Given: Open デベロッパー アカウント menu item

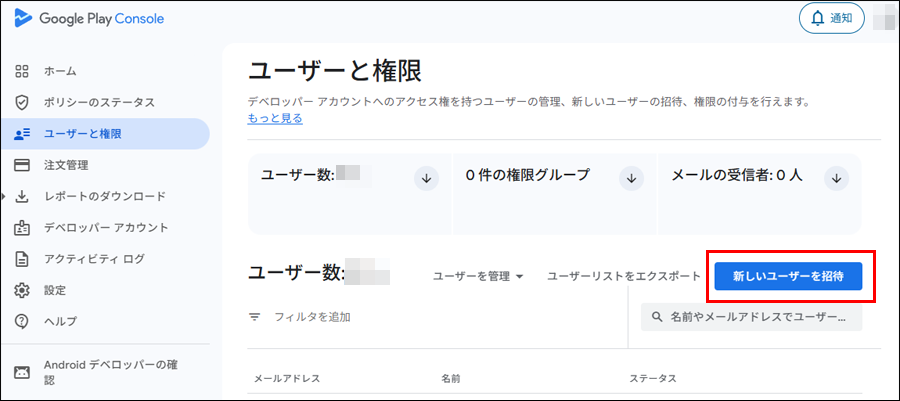Looking at the screenshot, I should [x=106, y=228].
